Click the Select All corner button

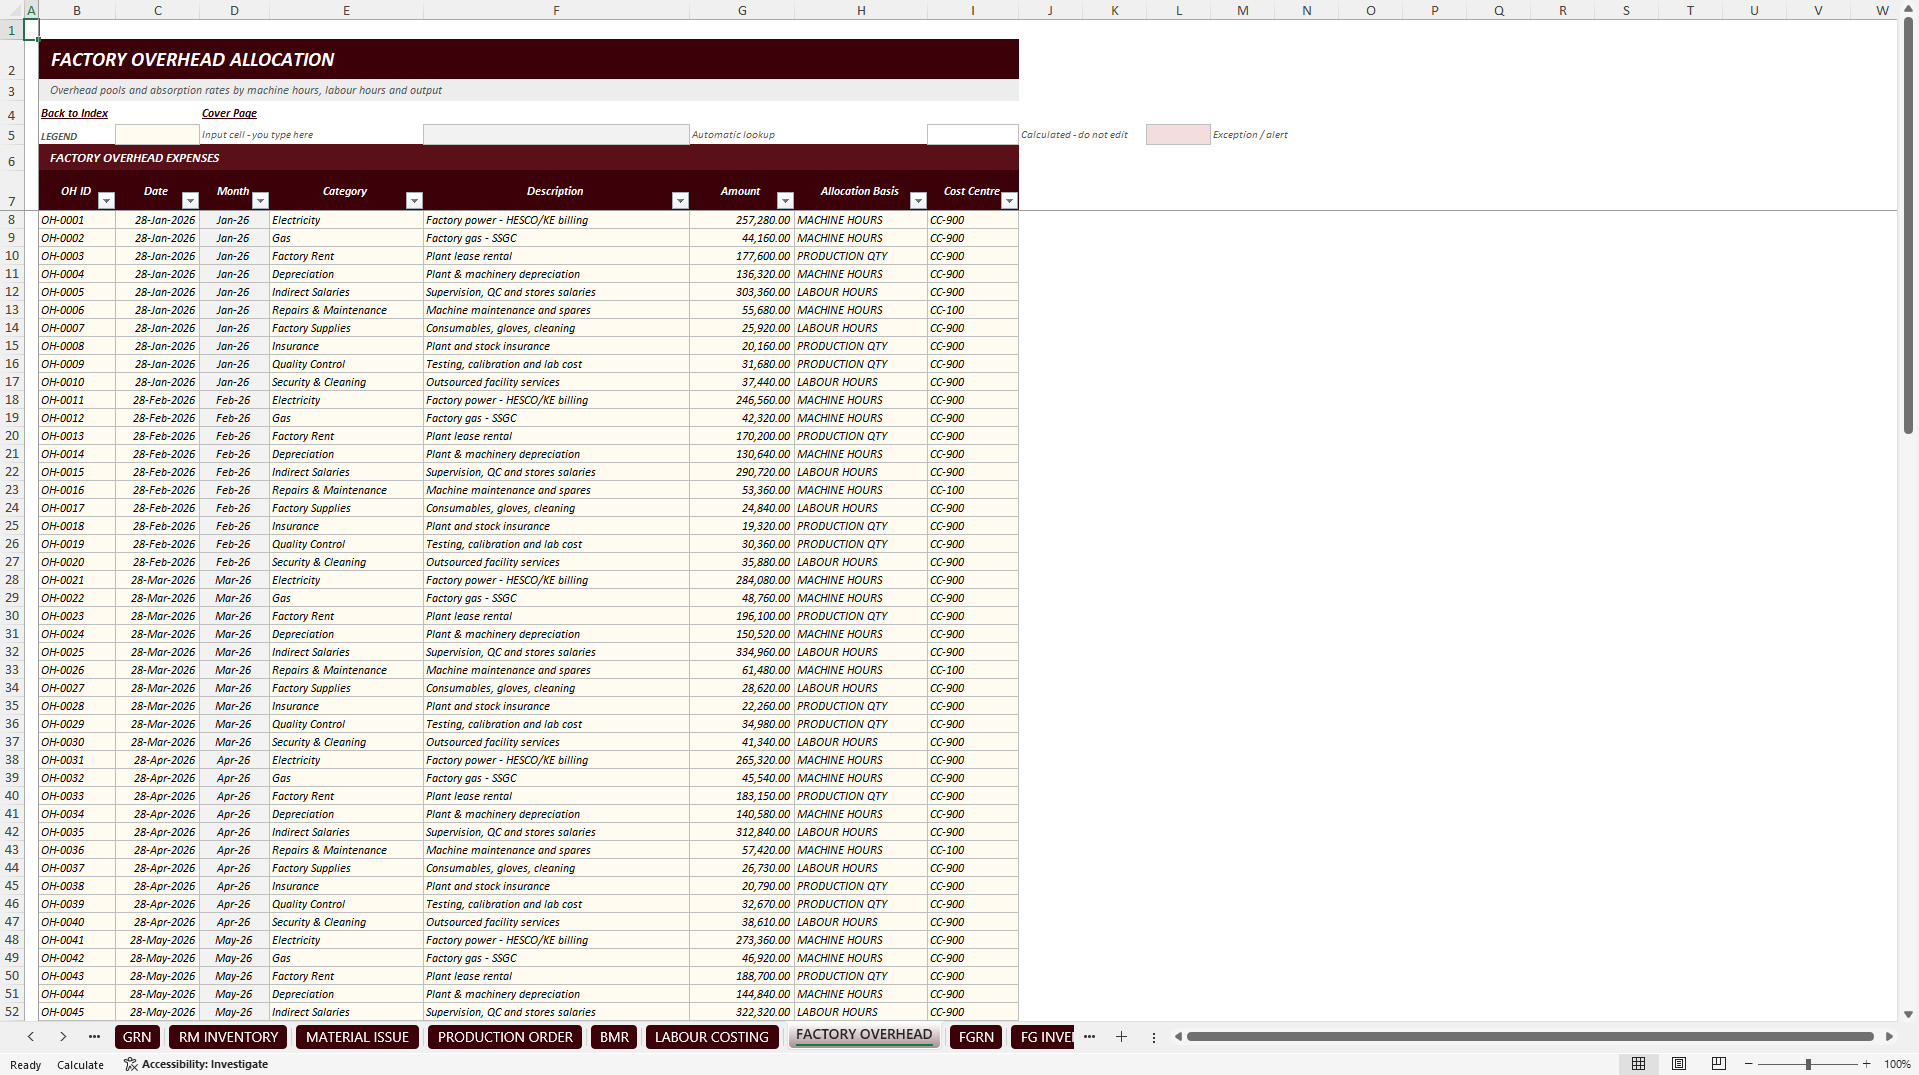11,10
